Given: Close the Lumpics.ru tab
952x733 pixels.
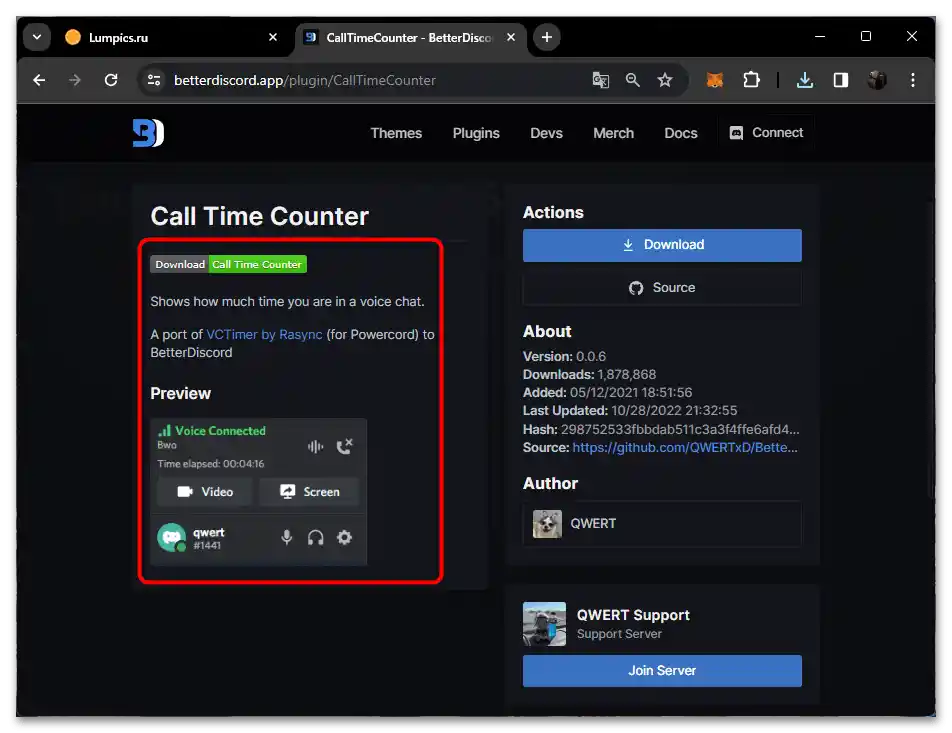Looking at the screenshot, I should (273, 37).
